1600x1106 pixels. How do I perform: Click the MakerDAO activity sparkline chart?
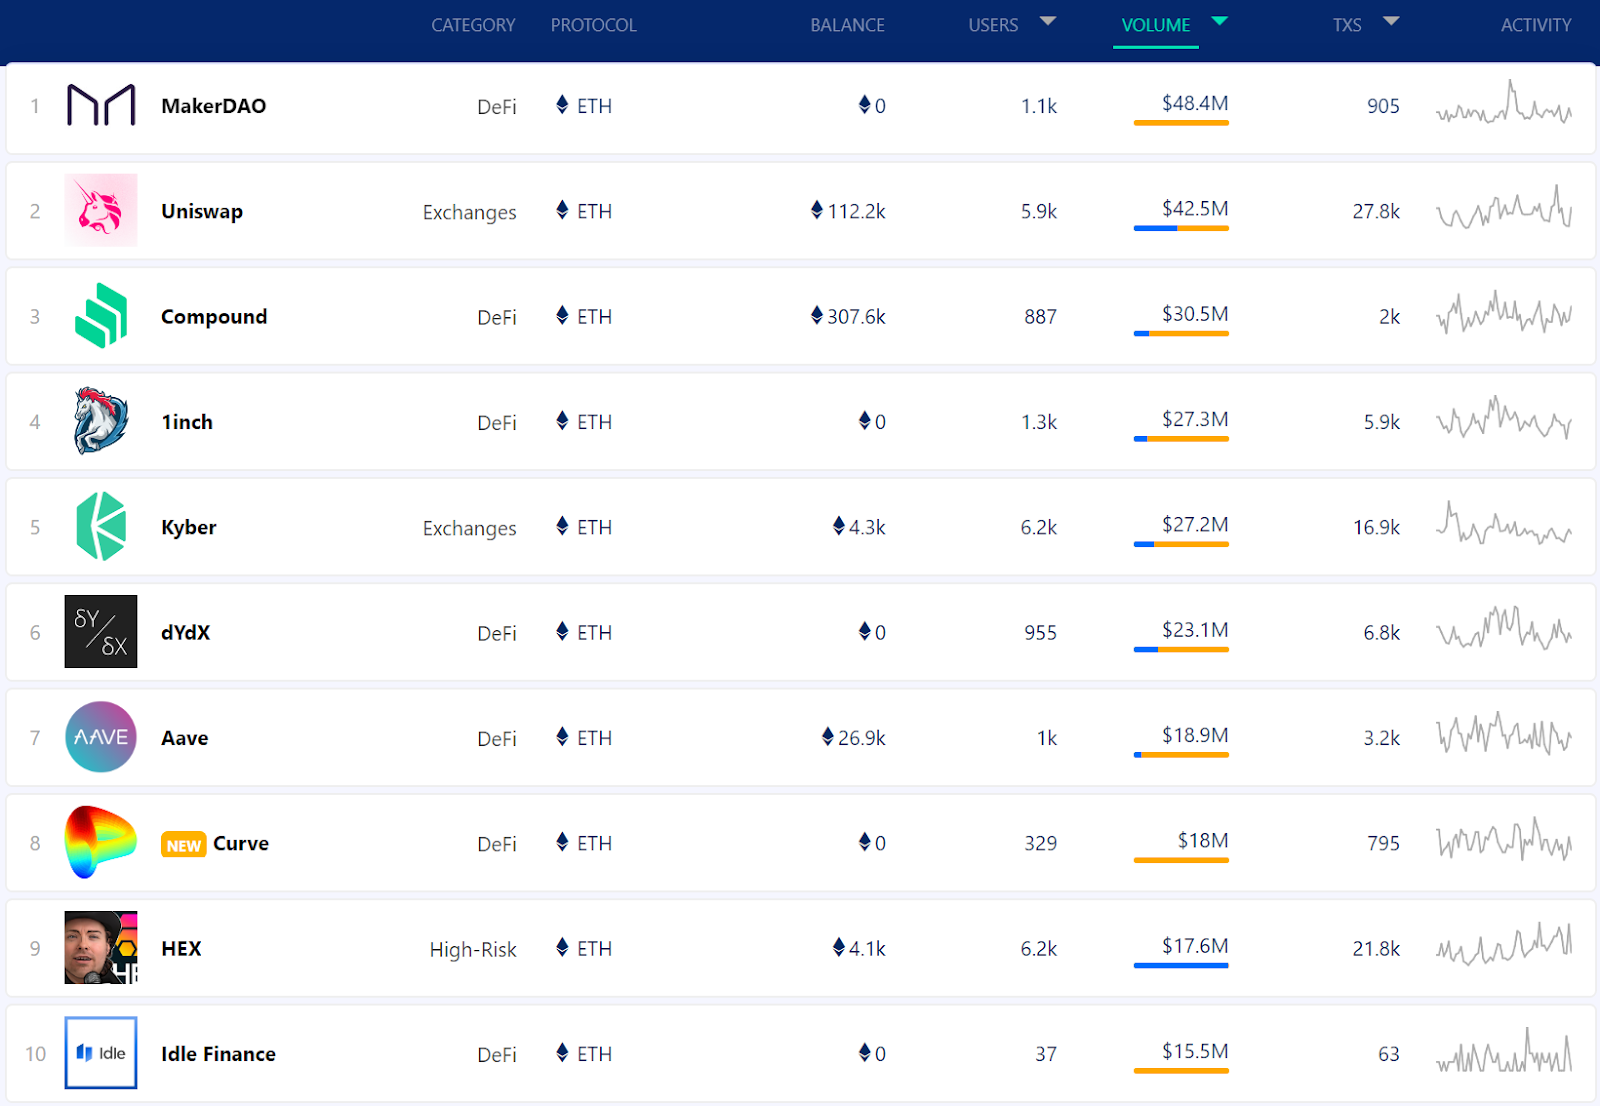(1504, 103)
